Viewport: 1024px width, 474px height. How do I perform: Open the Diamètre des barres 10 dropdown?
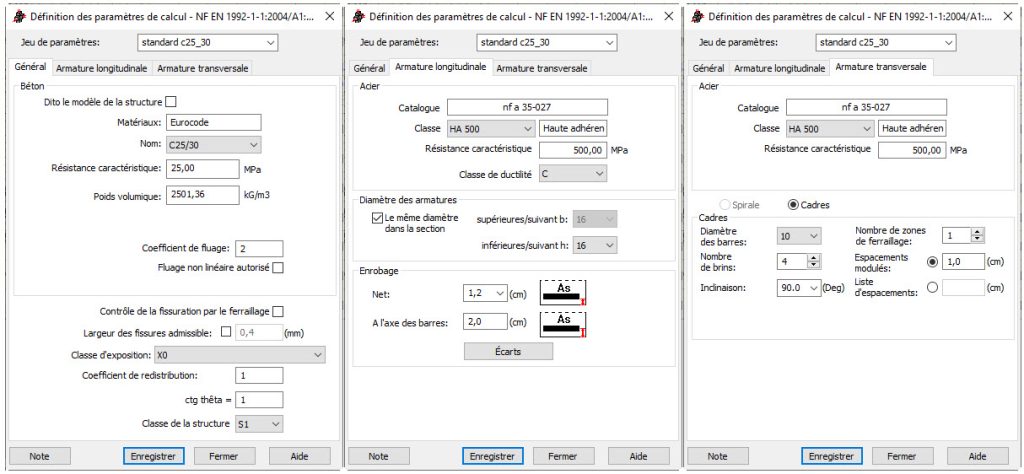coord(800,236)
